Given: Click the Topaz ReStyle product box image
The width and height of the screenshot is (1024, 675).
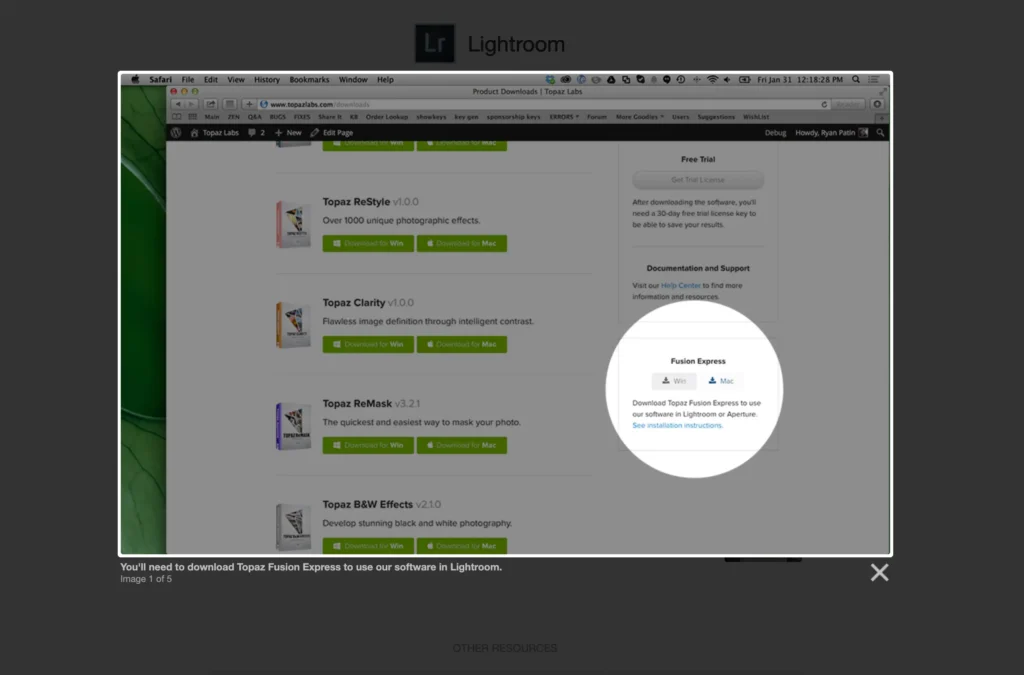Looking at the screenshot, I should (293, 224).
